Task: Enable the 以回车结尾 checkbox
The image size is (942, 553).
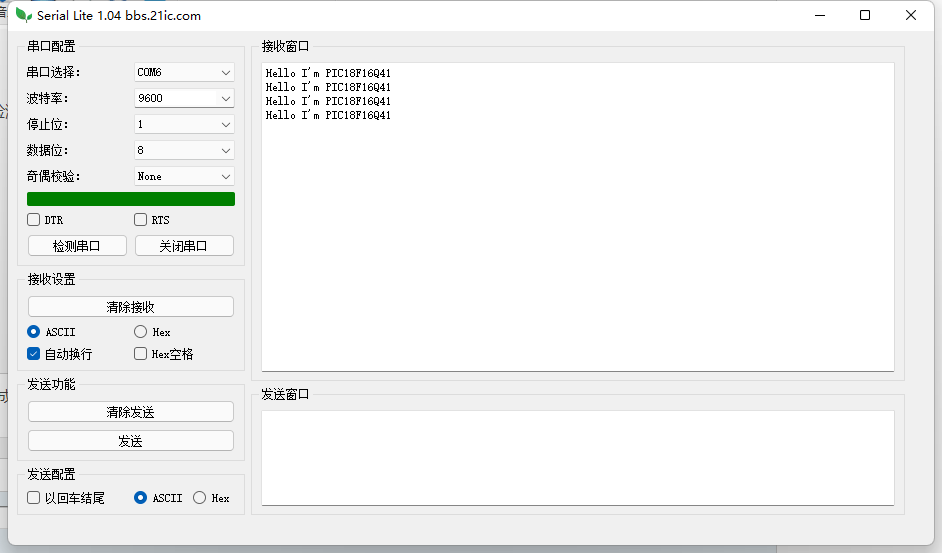Action: (x=34, y=498)
